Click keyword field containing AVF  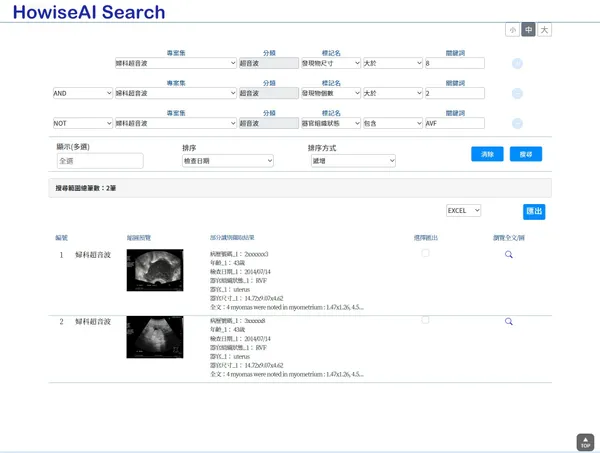[x=455, y=123]
